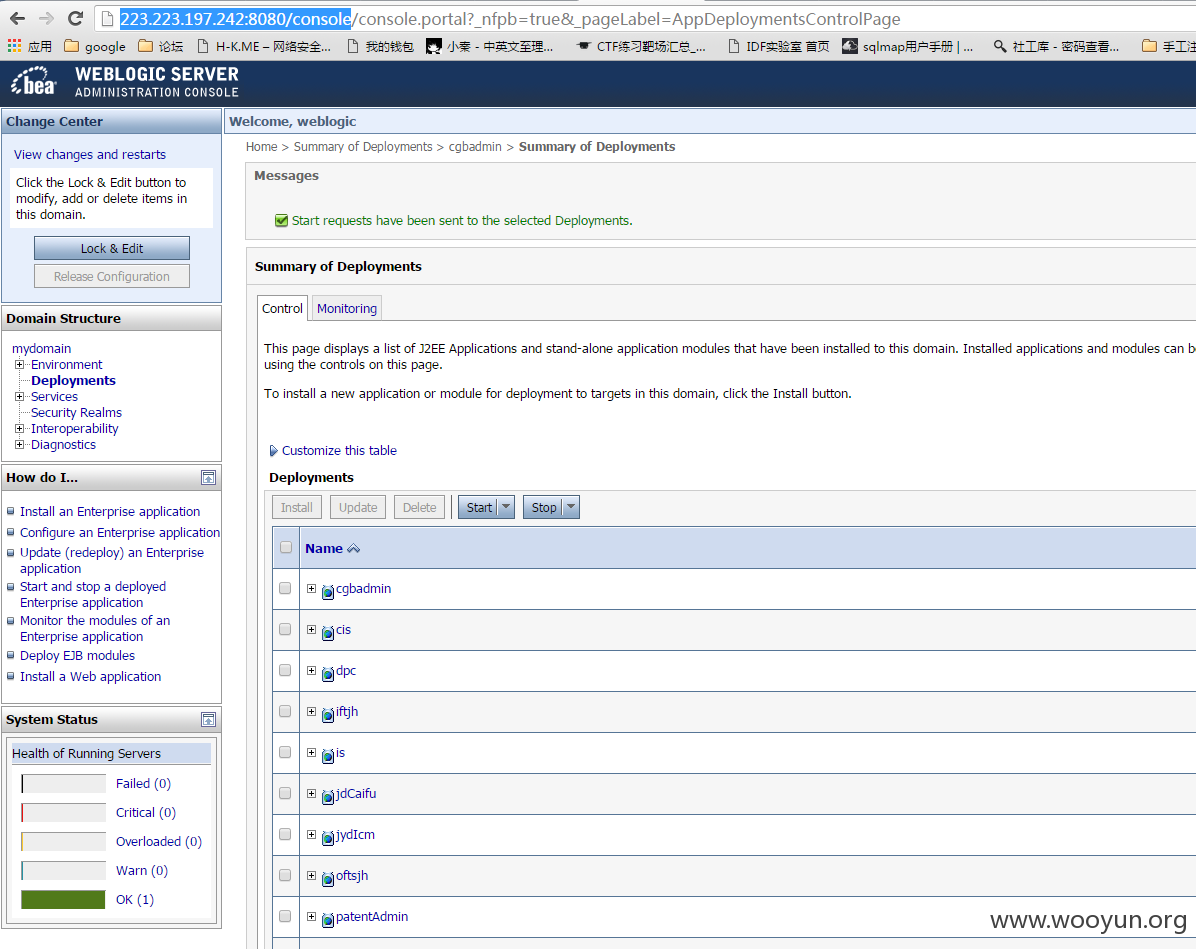This screenshot has height=949, width=1196.
Task: Click the green success checkmark icon
Action: [281, 220]
